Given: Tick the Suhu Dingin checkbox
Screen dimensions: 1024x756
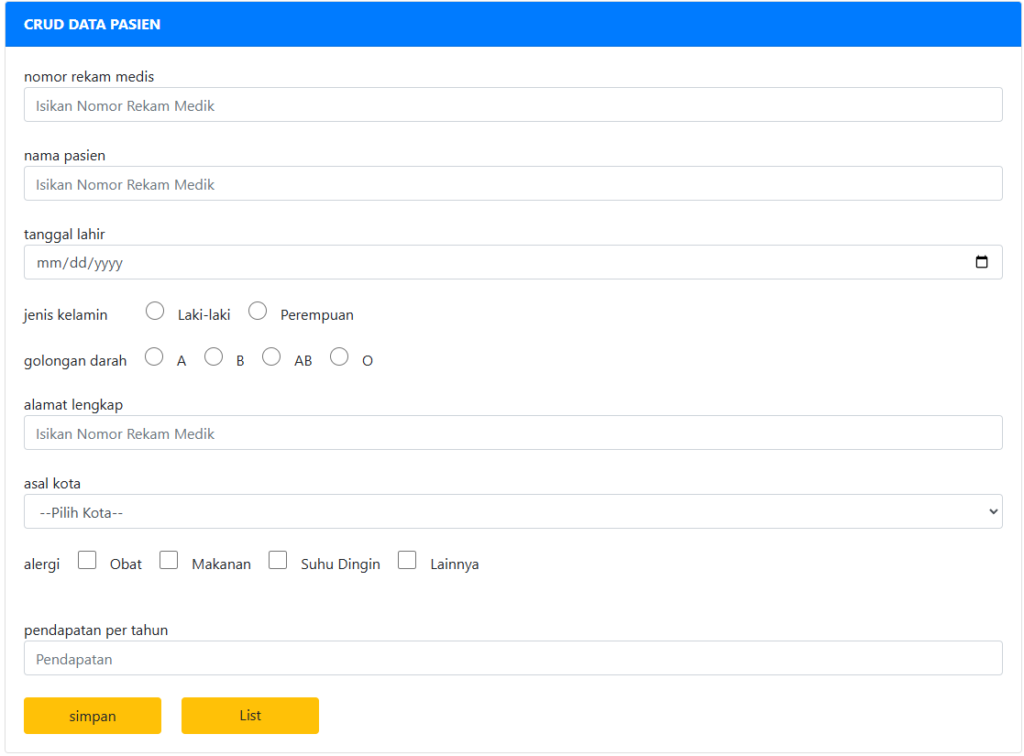Looking at the screenshot, I should 278,560.
